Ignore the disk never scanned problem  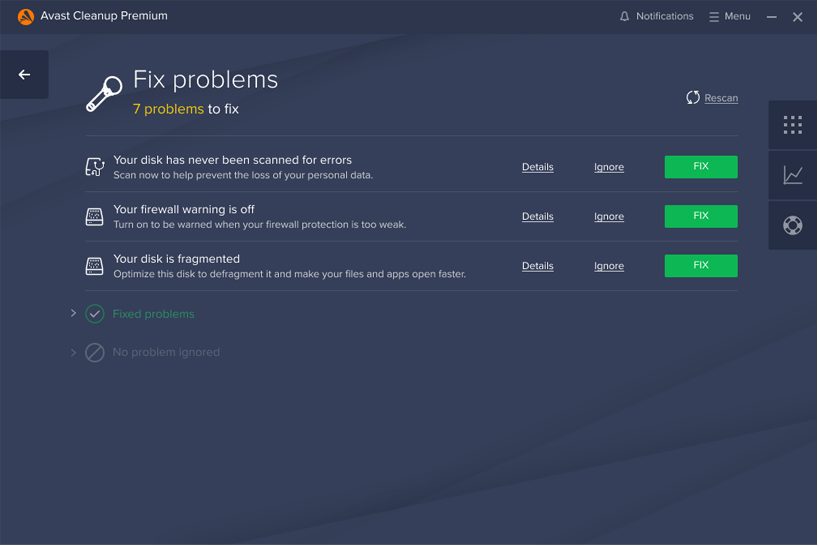coord(609,167)
